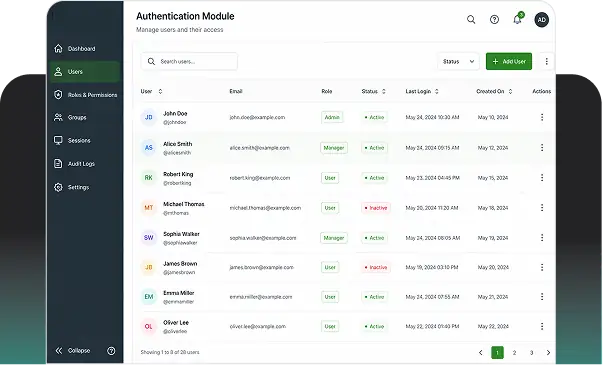The width and height of the screenshot is (603, 365).
Task: Open the toolbar more options menu
Action: pyautogui.click(x=546, y=62)
